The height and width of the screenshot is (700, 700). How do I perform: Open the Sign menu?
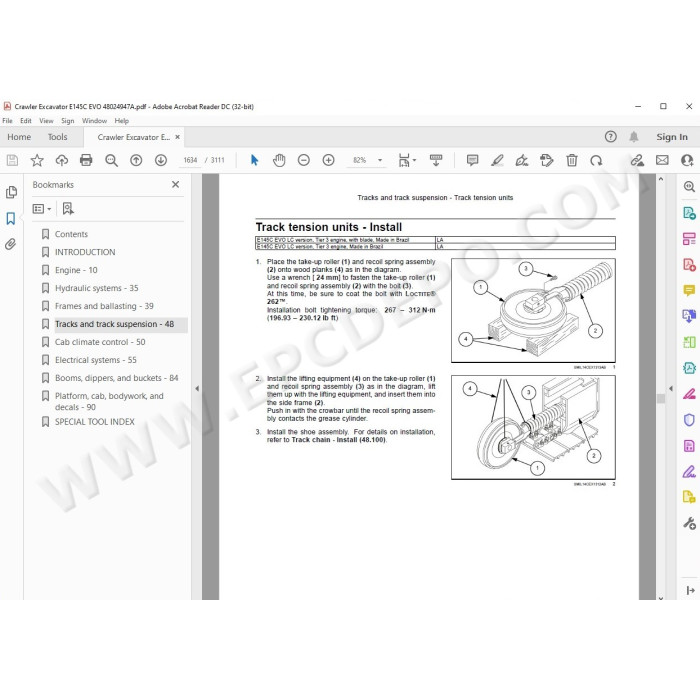pos(67,121)
